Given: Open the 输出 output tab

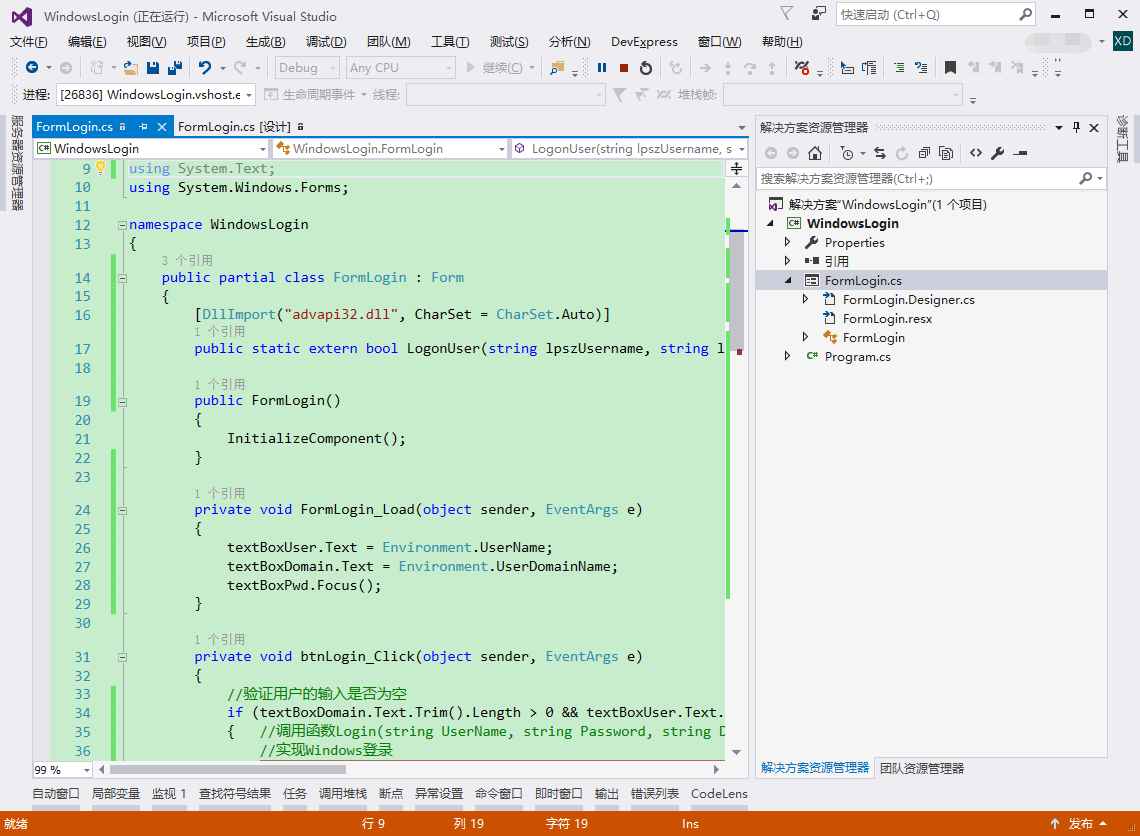Looking at the screenshot, I should (606, 793).
